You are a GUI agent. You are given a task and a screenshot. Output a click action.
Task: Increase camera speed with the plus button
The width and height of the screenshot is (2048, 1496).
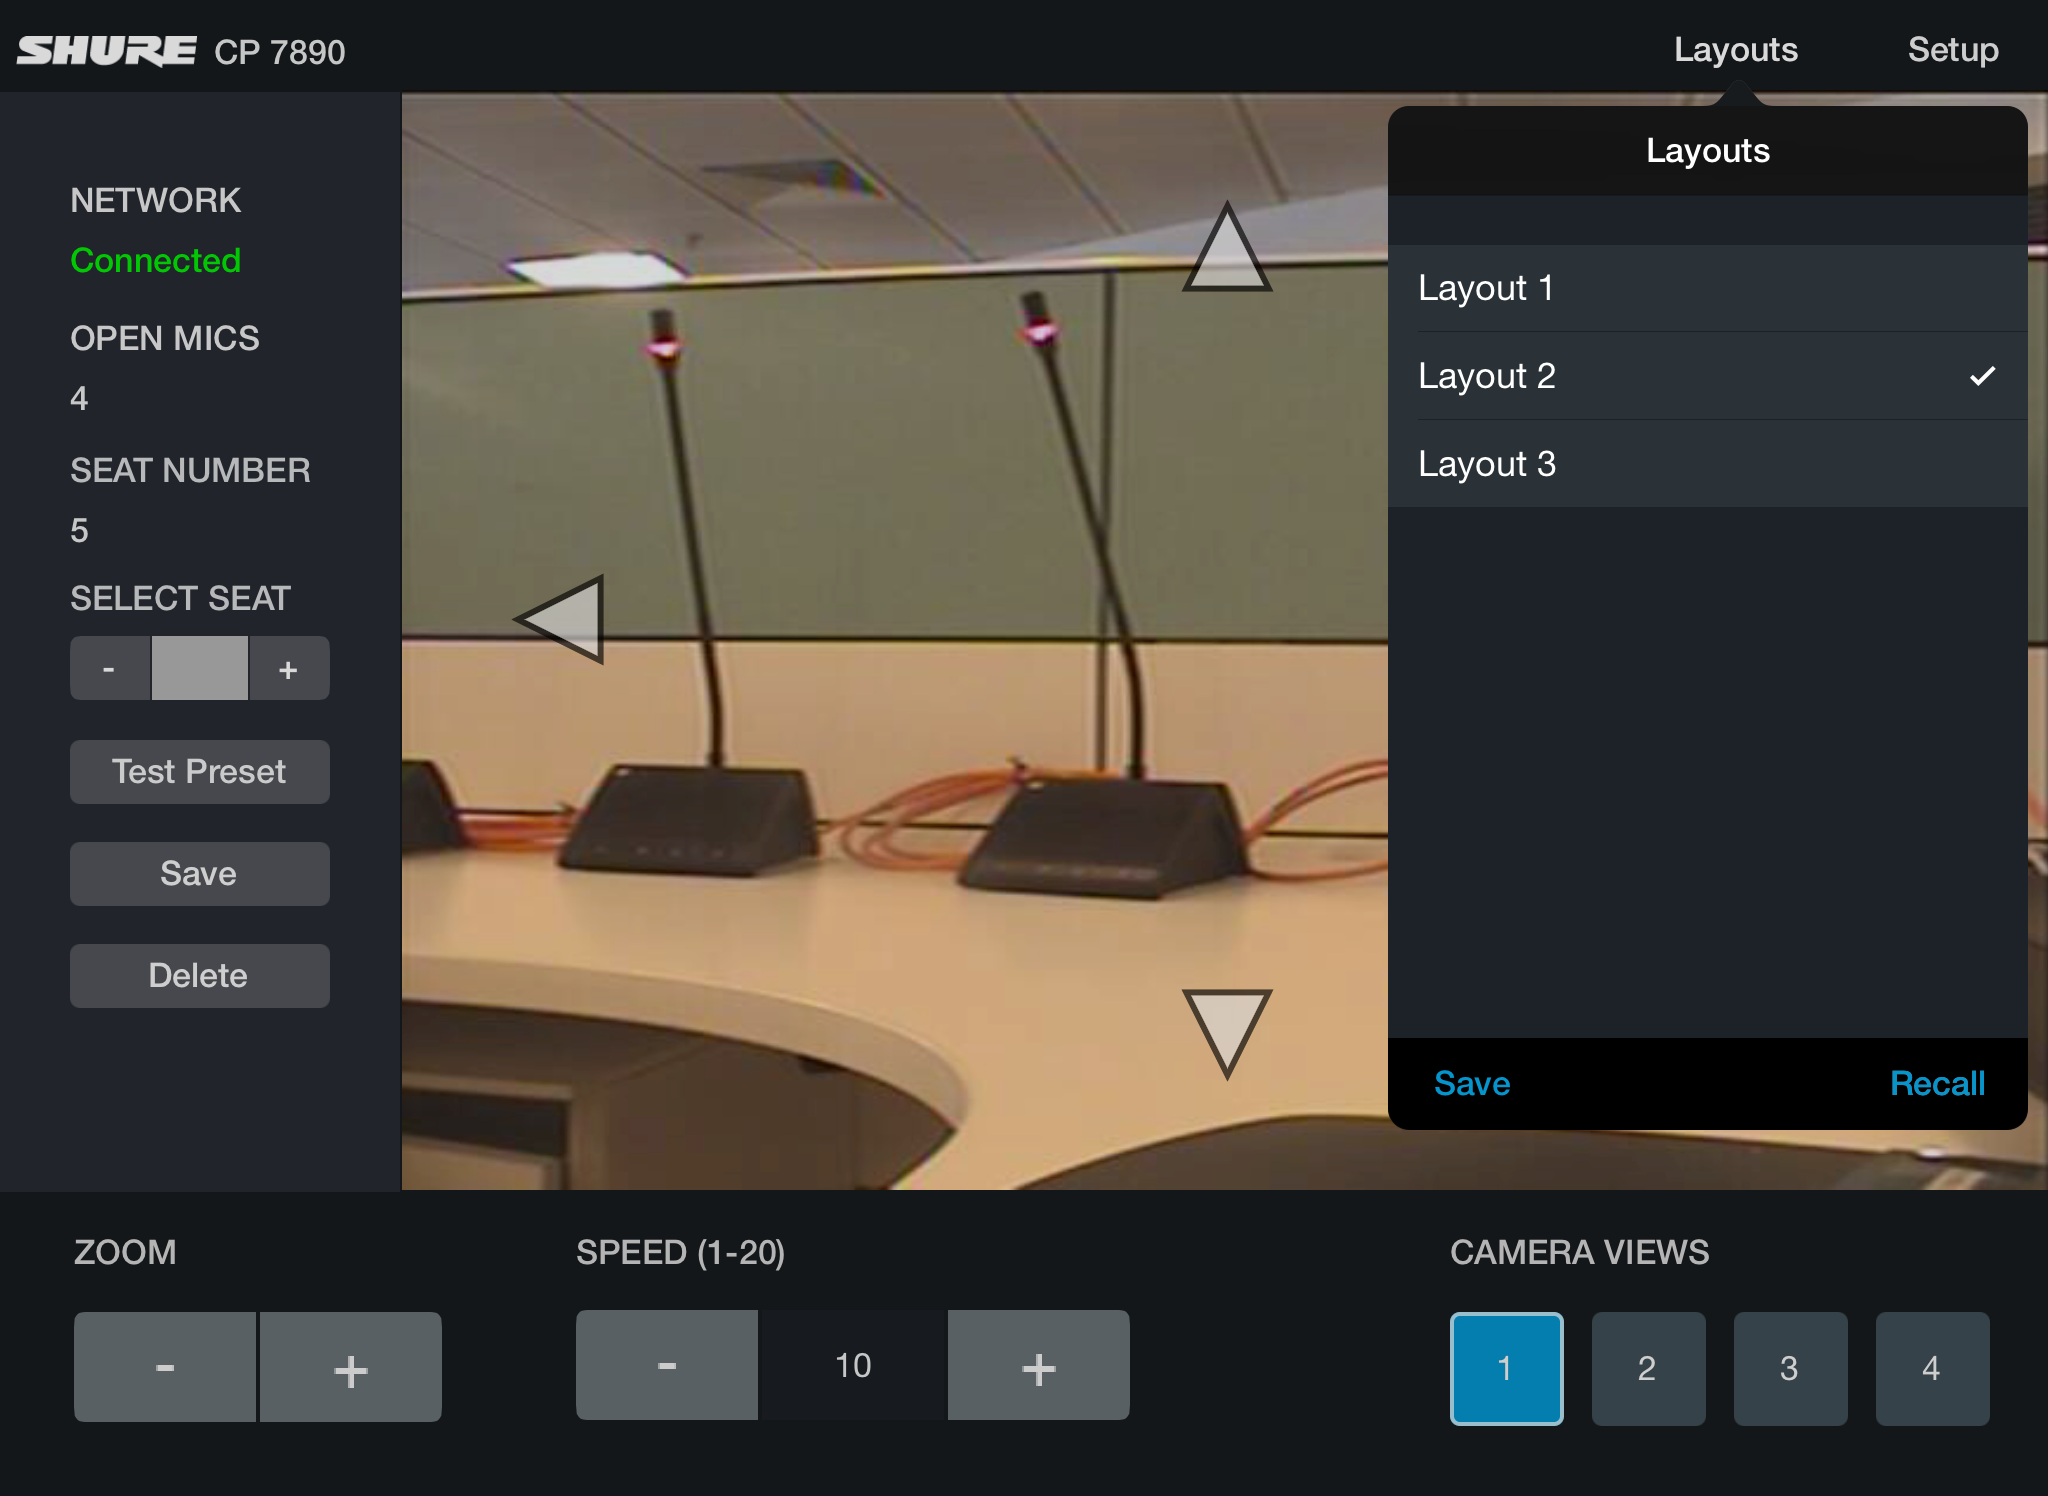point(1038,1365)
